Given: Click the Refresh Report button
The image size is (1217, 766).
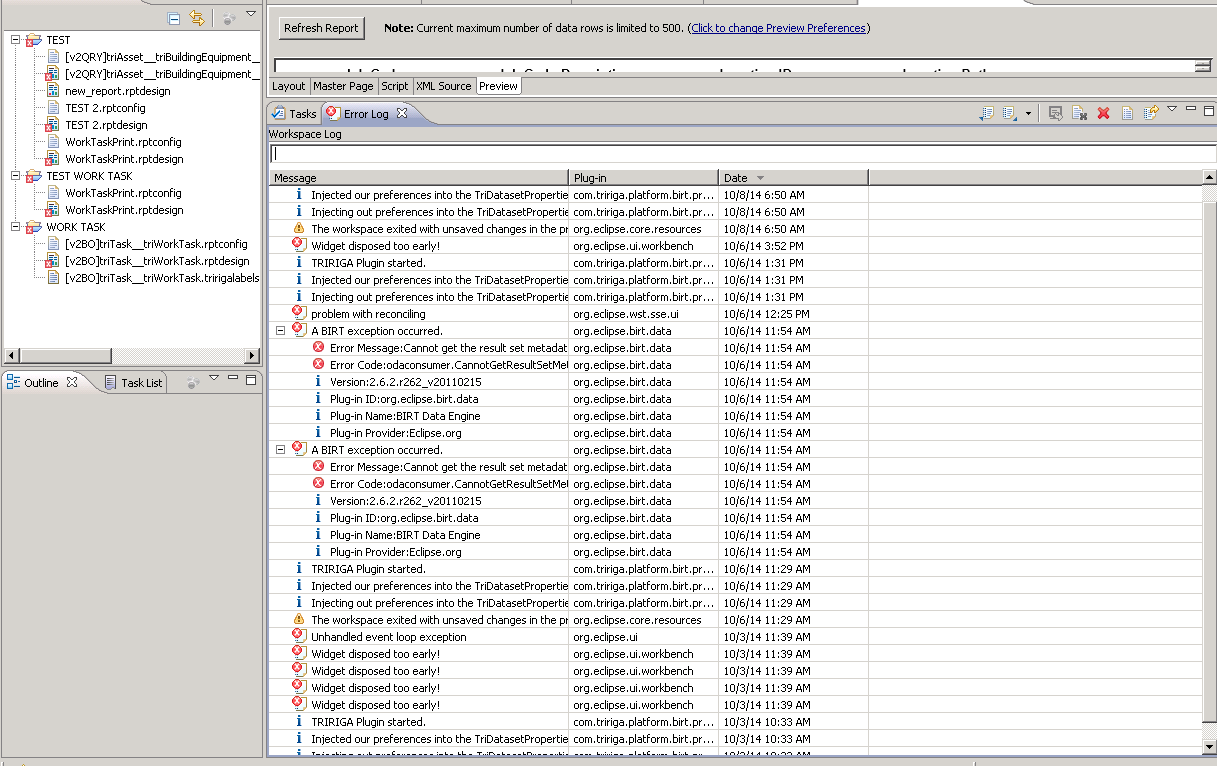Looking at the screenshot, I should click(x=321, y=28).
